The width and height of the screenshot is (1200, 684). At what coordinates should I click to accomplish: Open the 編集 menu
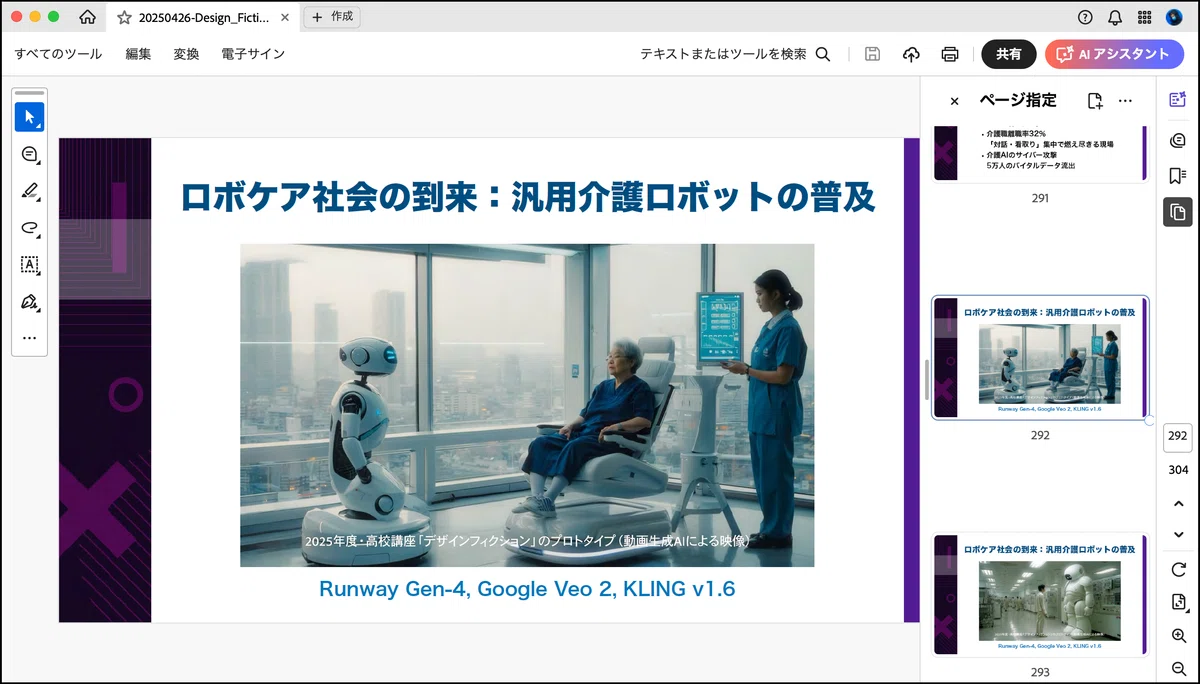138,54
